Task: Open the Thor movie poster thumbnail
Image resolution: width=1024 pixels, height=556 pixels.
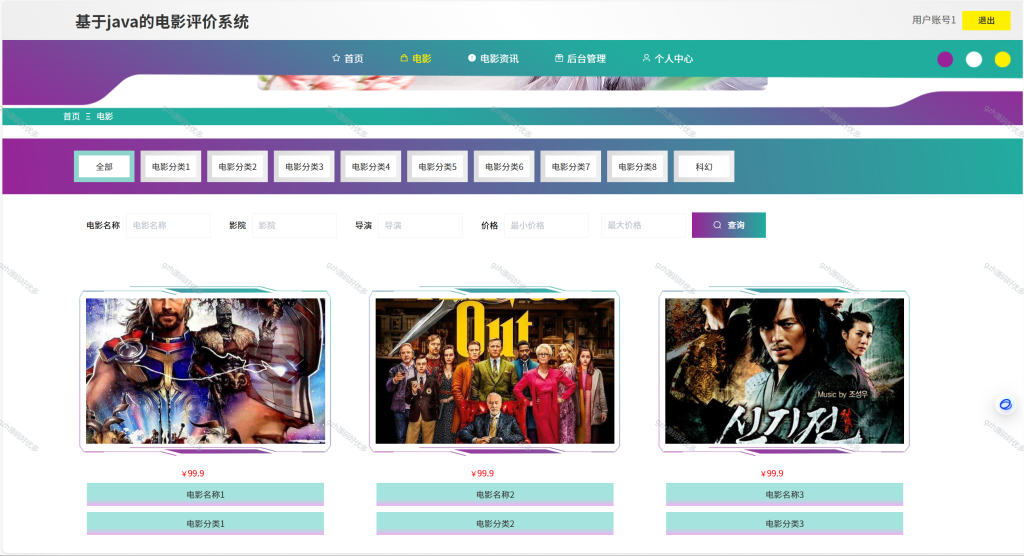Action: click(x=206, y=371)
